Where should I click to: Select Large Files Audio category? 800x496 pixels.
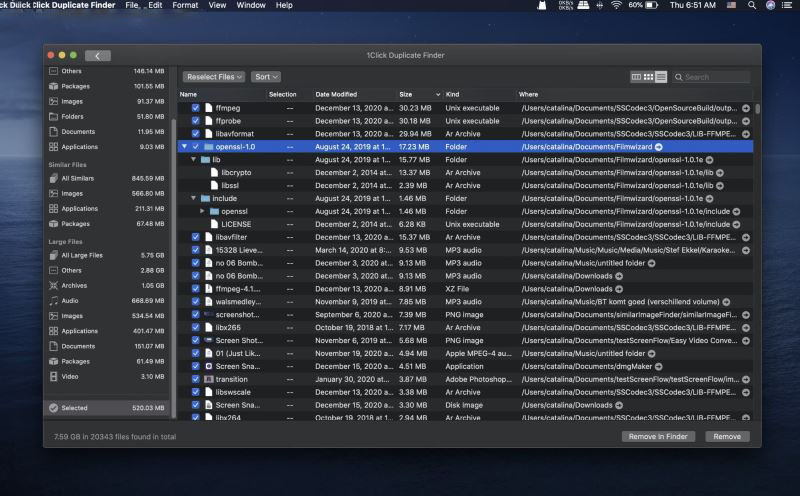click(107, 301)
